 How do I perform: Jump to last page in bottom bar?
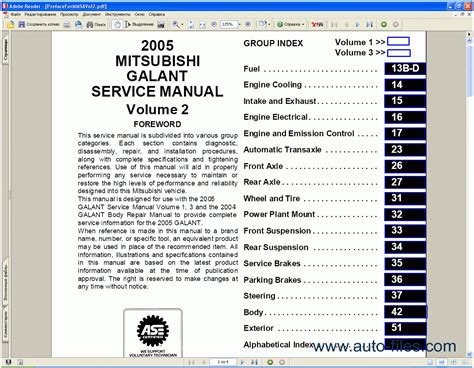(x=254, y=362)
